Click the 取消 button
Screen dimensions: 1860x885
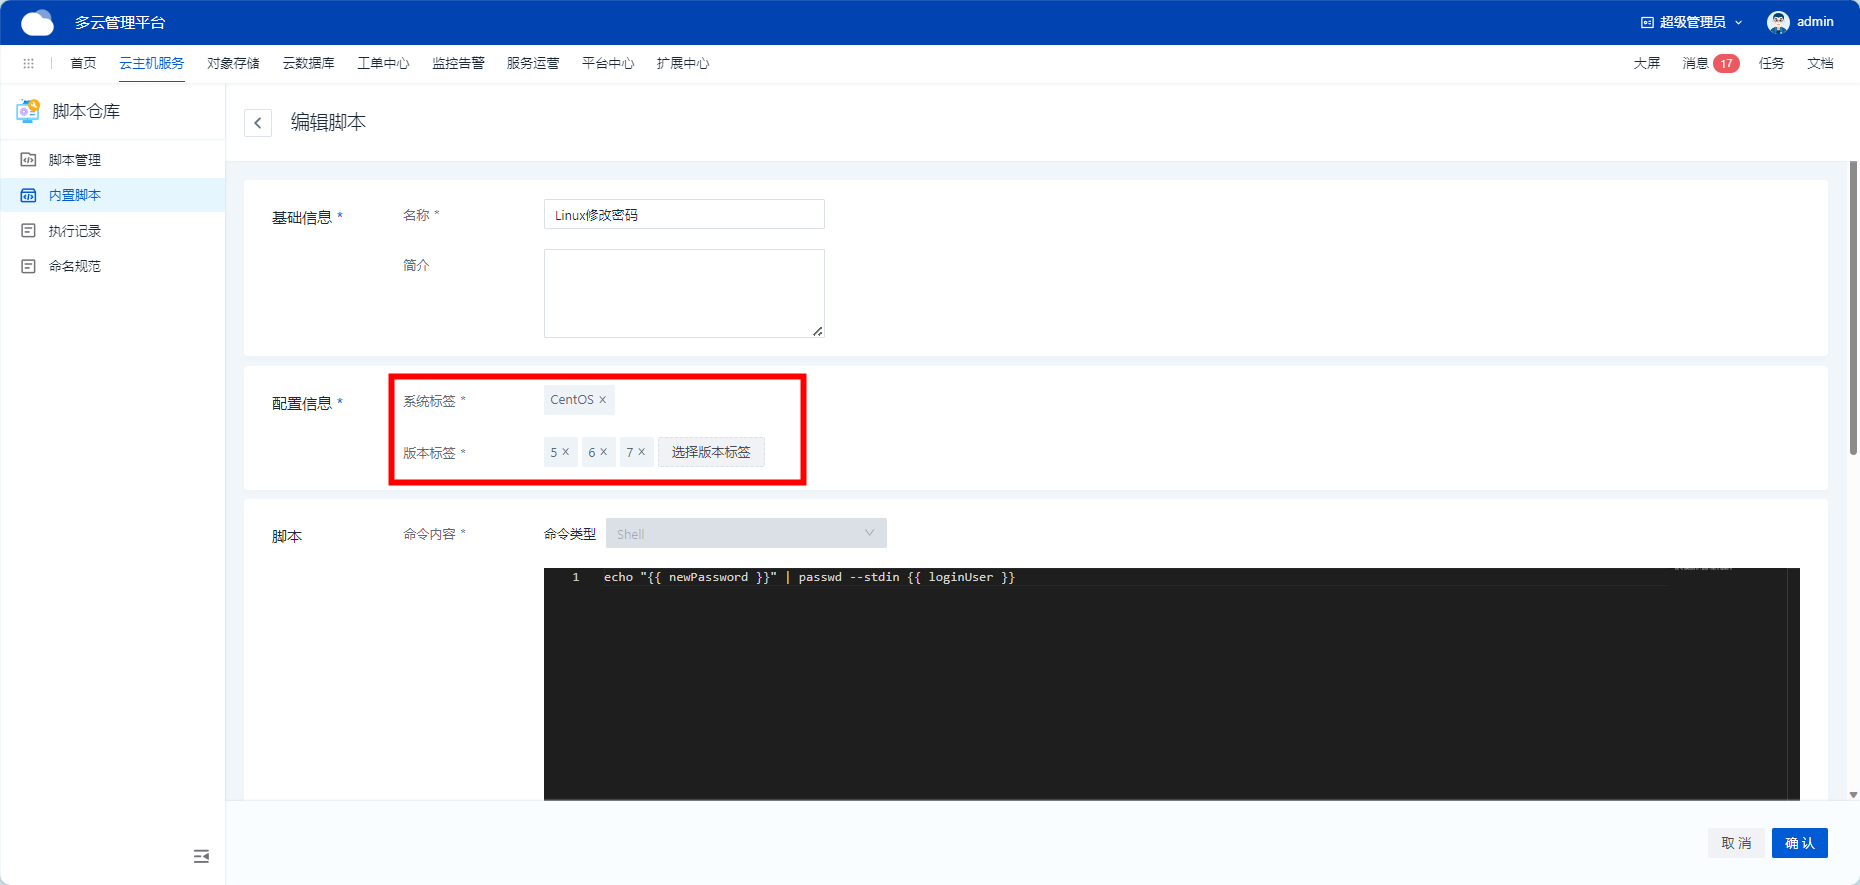coord(1736,843)
